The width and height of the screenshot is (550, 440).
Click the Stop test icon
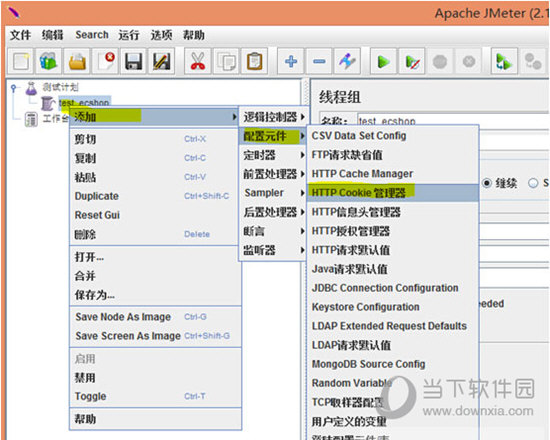440,61
